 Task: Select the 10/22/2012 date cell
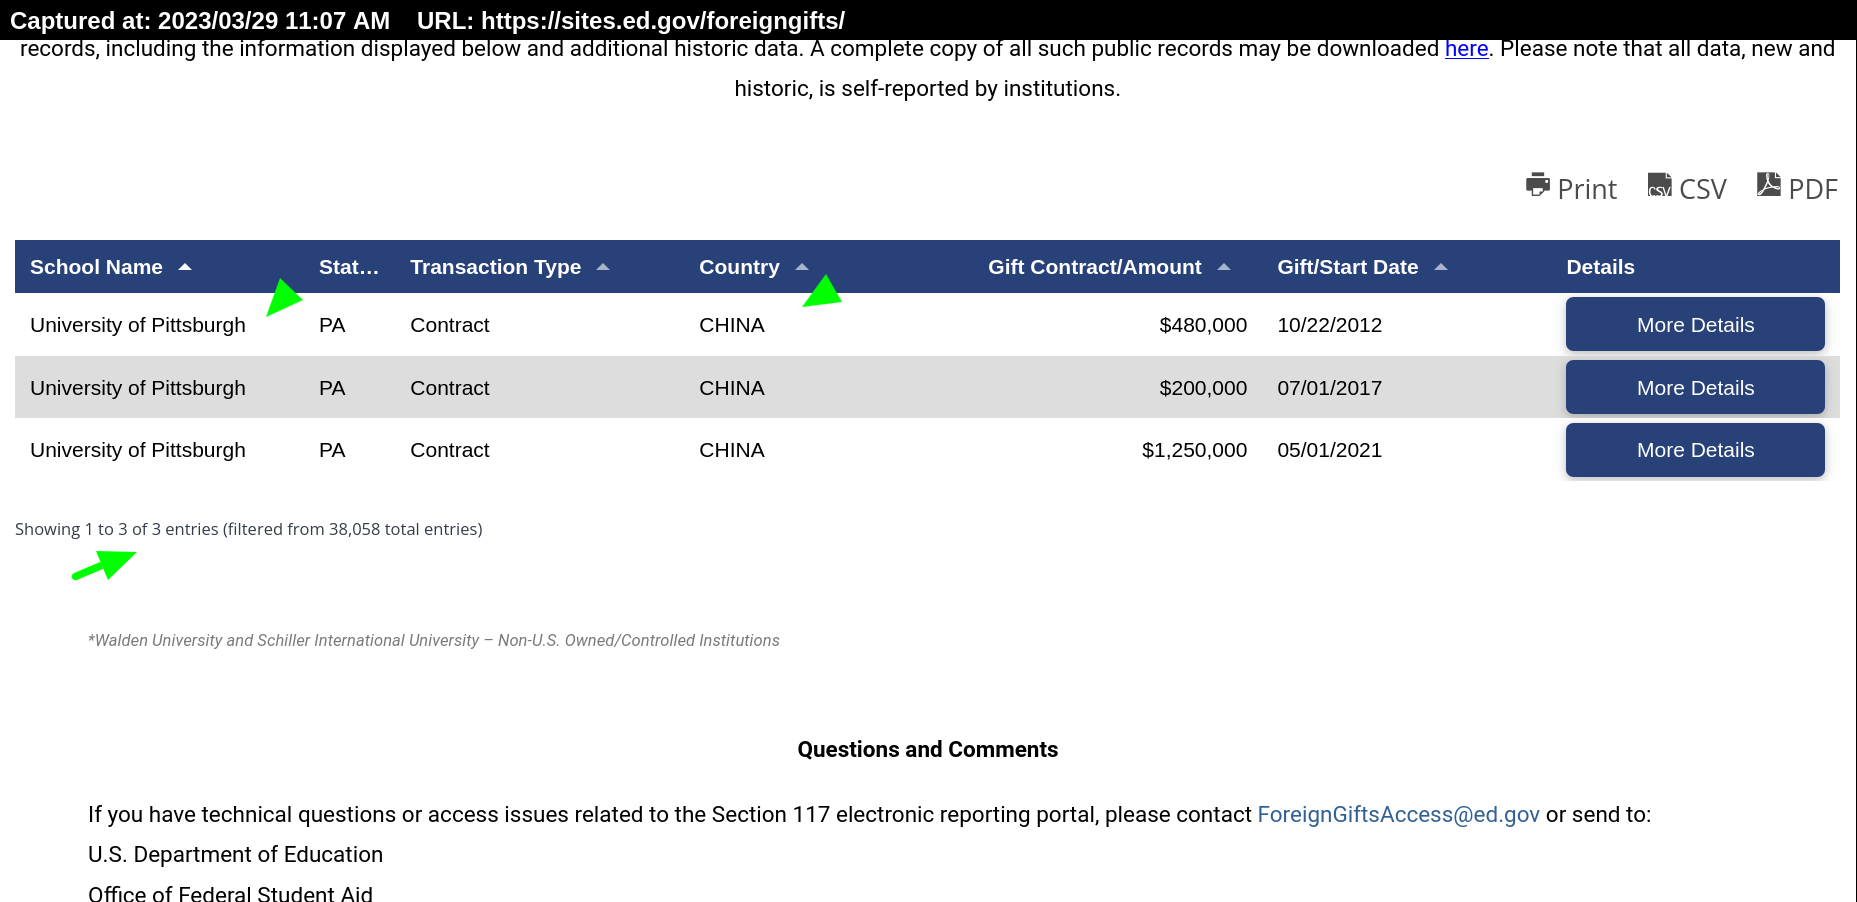click(1329, 325)
